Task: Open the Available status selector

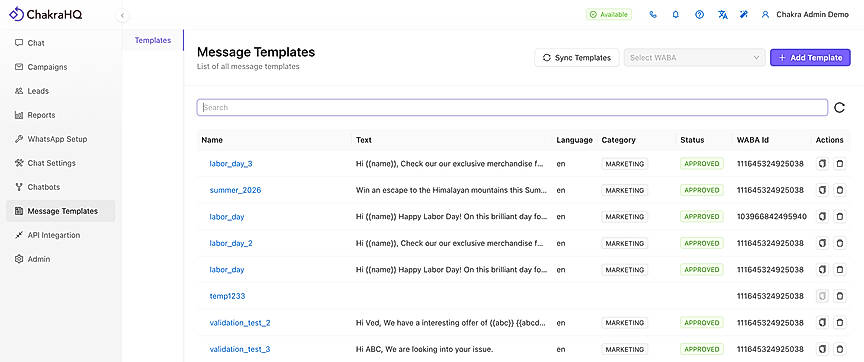Action: [x=608, y=15]
